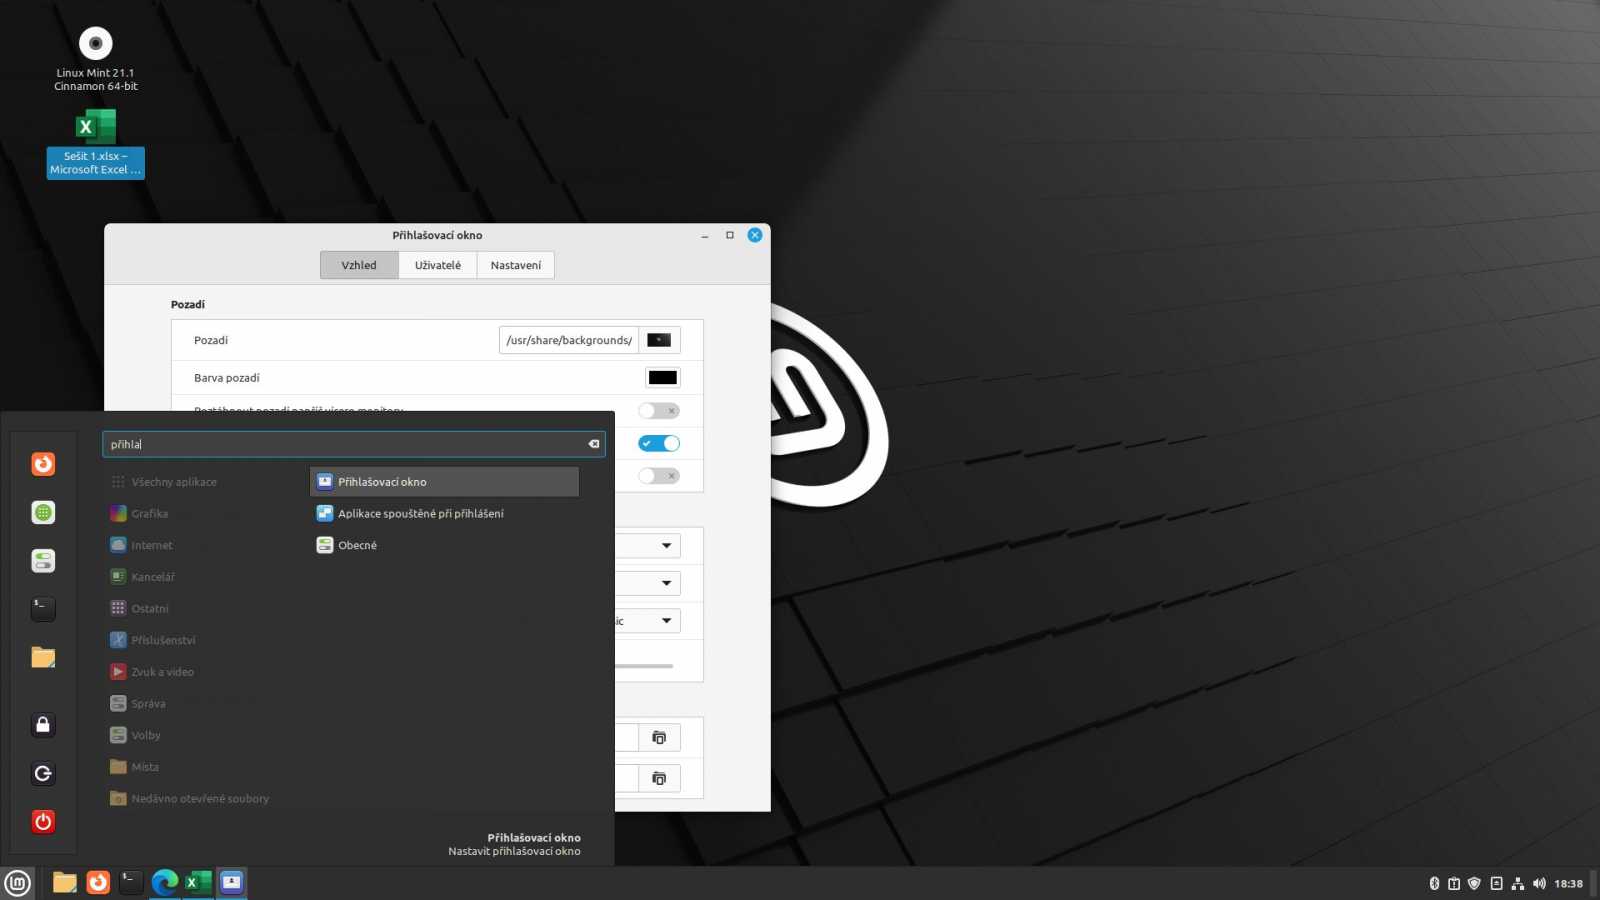The image size is (1600, 900).
Task: Pick the Barva pozadí color swatch
Action: pos(662,377)
